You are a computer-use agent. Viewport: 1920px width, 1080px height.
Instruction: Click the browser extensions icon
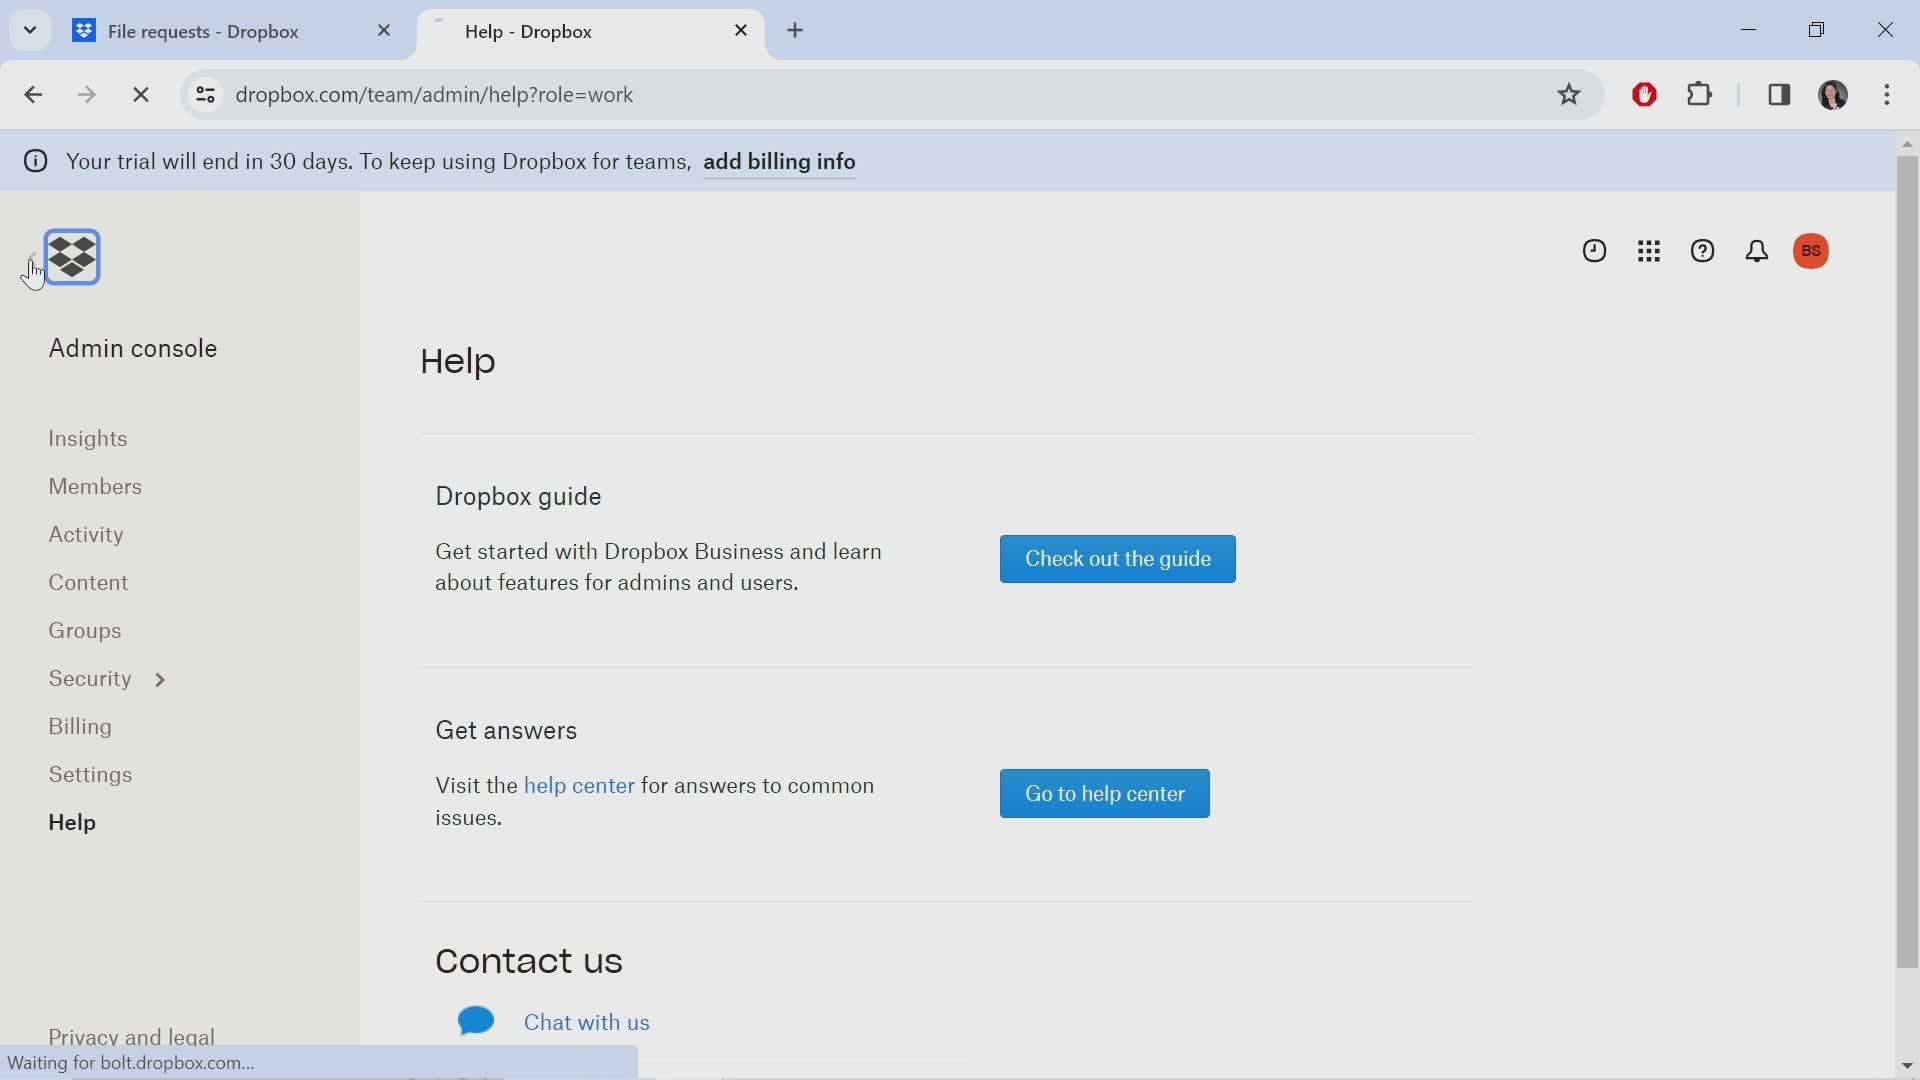click(x=1700, y=94)
